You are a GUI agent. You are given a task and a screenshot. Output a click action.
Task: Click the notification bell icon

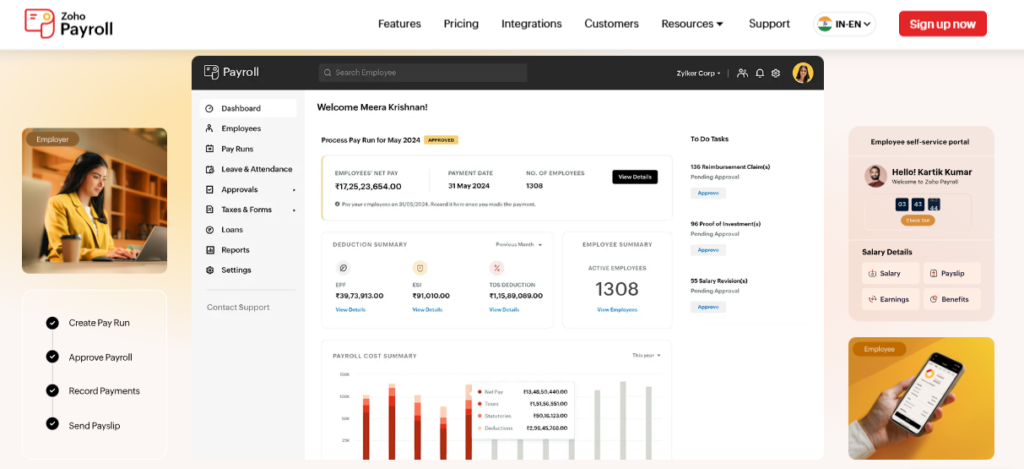point(760,73)
